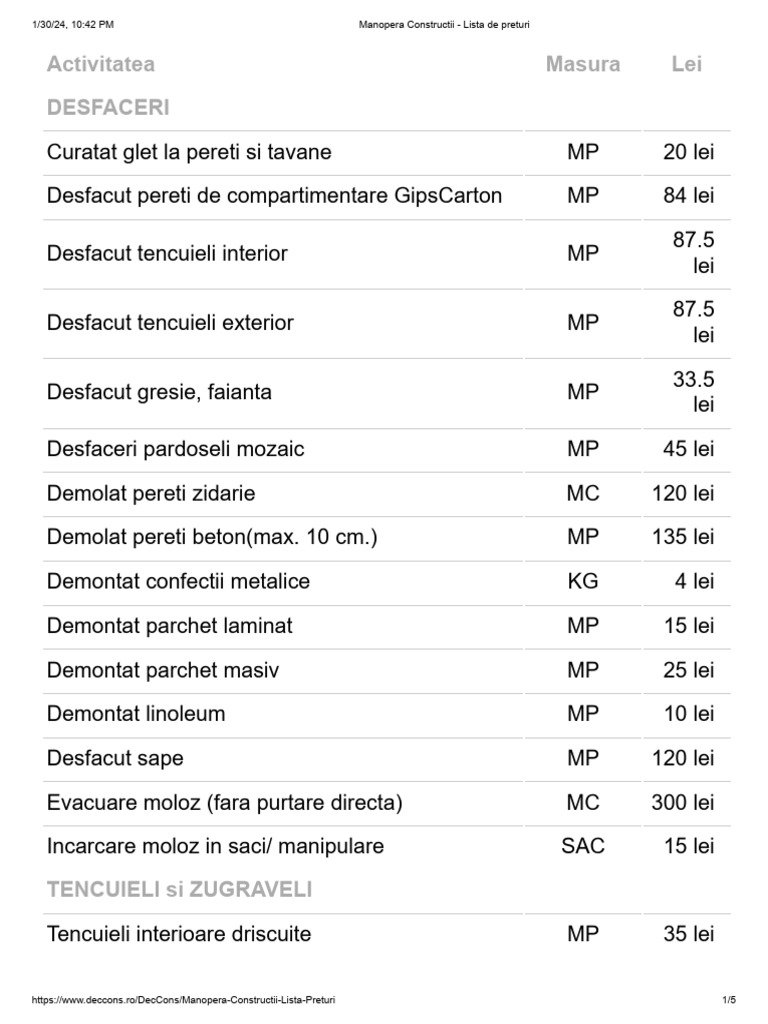The width and height of the screenshot is (768, 1024).
Task: Click the 'Tencuieli interioare driscuite' entry
Action: [x=179, y=934]
